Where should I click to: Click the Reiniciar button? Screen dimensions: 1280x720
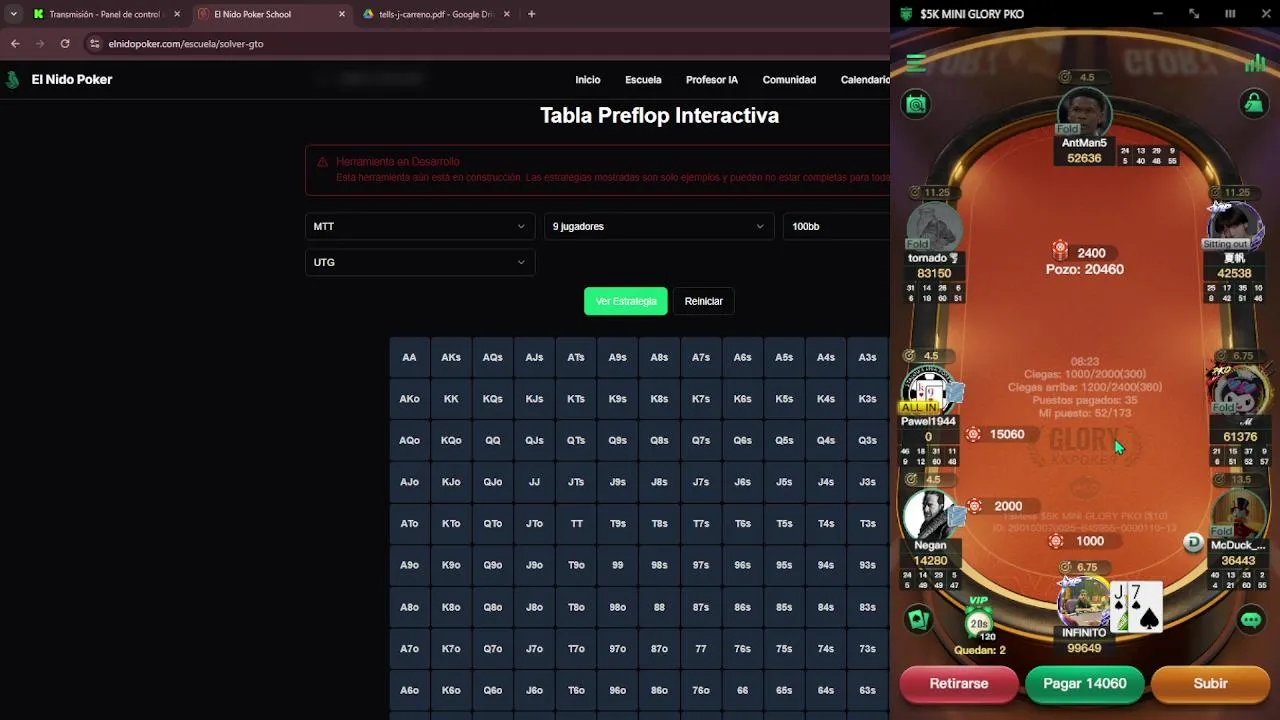[704, 301]
